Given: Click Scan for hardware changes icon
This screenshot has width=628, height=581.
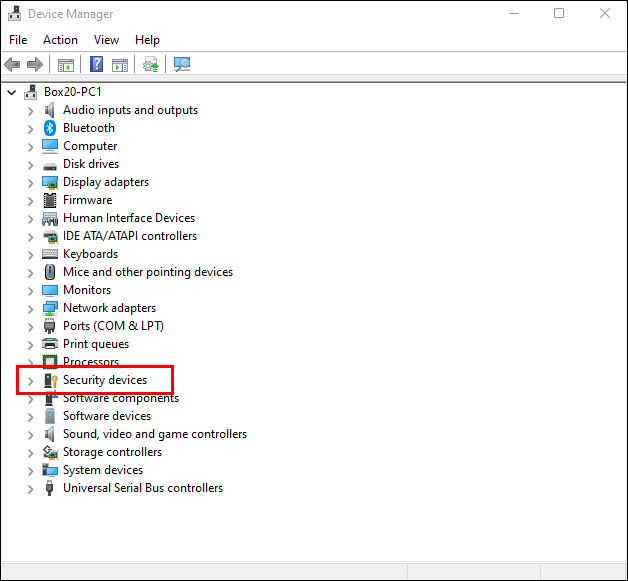Looking at the screenshot, I should (x=182, y=64).
